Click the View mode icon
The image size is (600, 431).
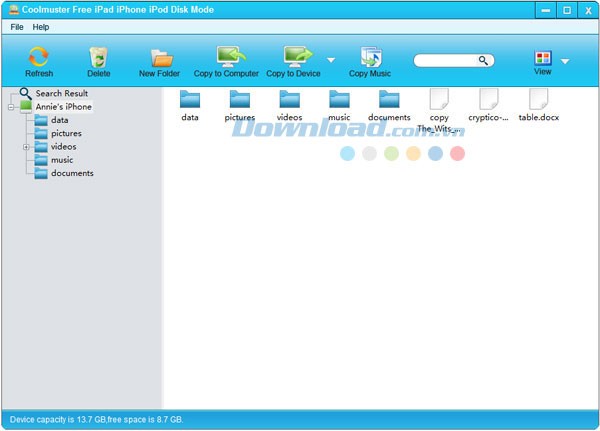coord(543,59)
